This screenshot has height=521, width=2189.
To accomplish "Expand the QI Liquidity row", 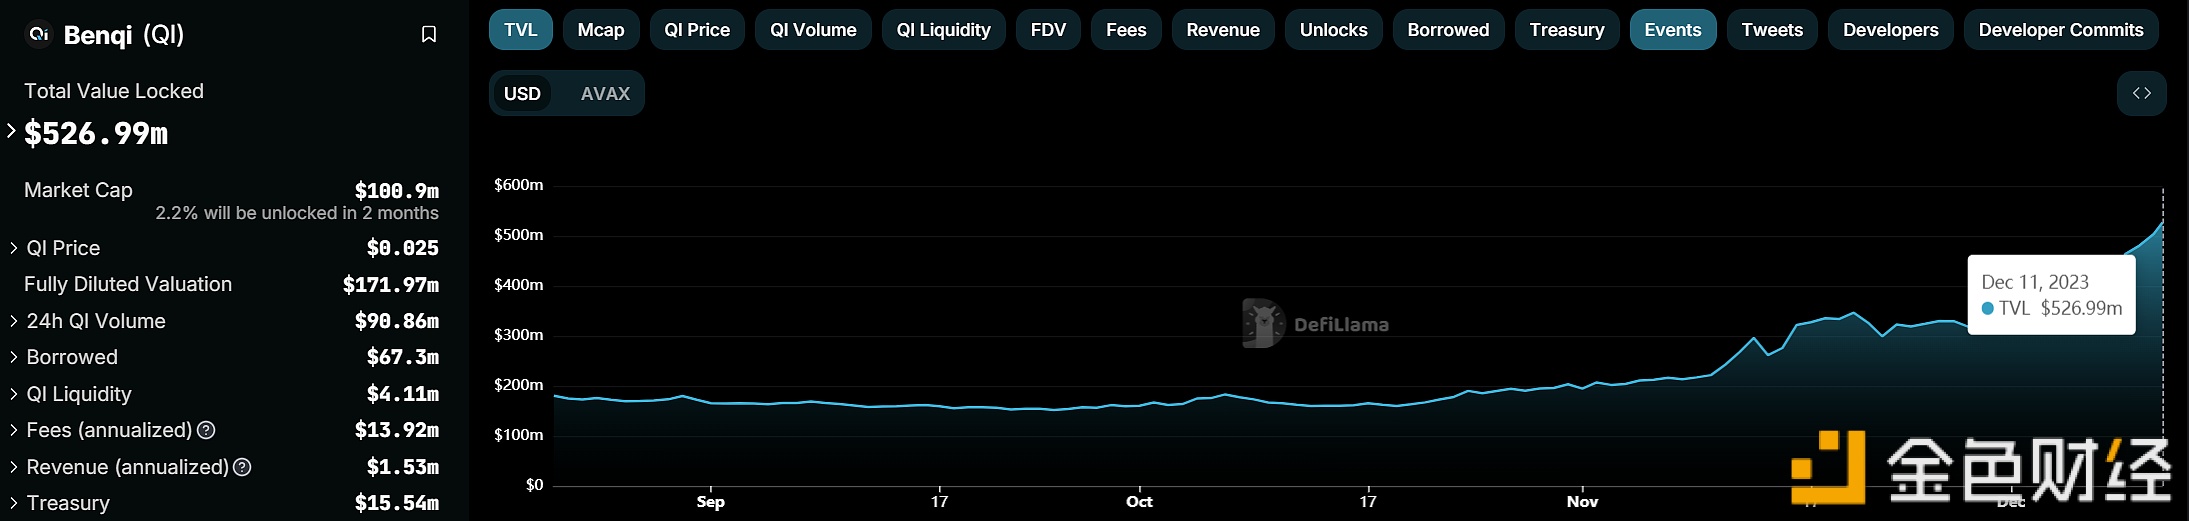I will [x=13, y=394].
